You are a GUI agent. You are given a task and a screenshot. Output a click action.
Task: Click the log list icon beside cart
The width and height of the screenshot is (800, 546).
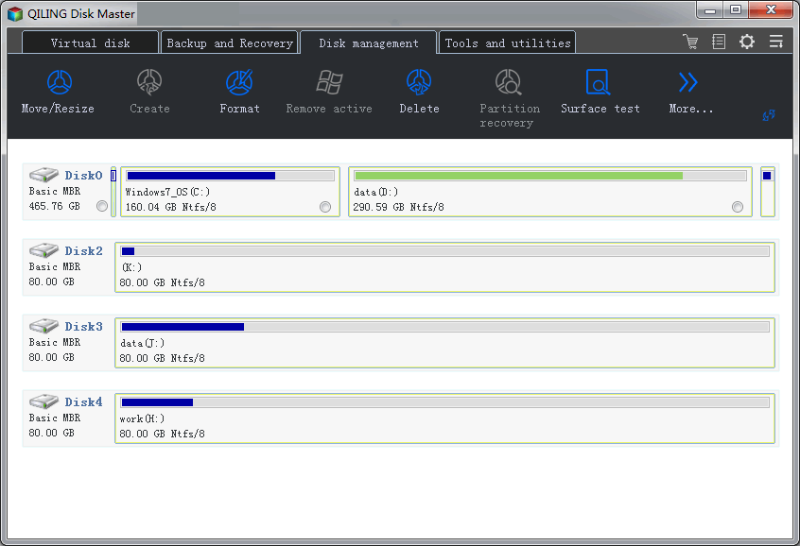pyautogui.click(x=718, y=42)
